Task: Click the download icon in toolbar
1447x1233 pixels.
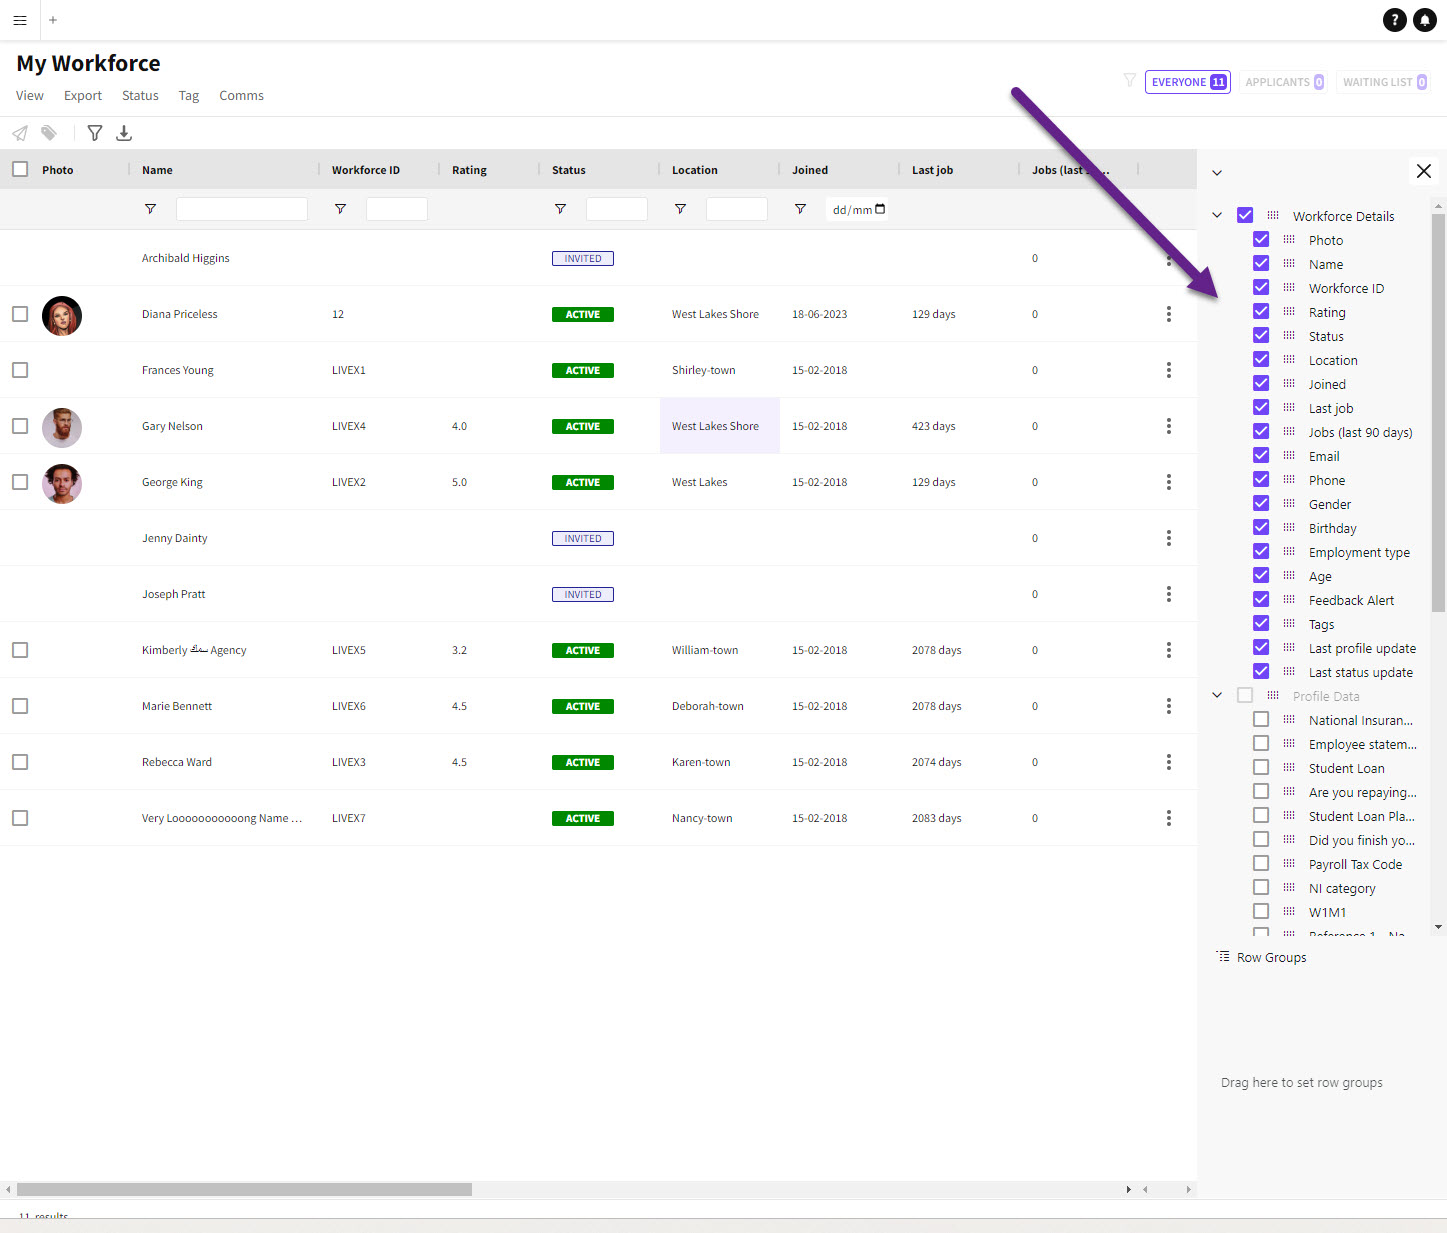Action: 124,133
